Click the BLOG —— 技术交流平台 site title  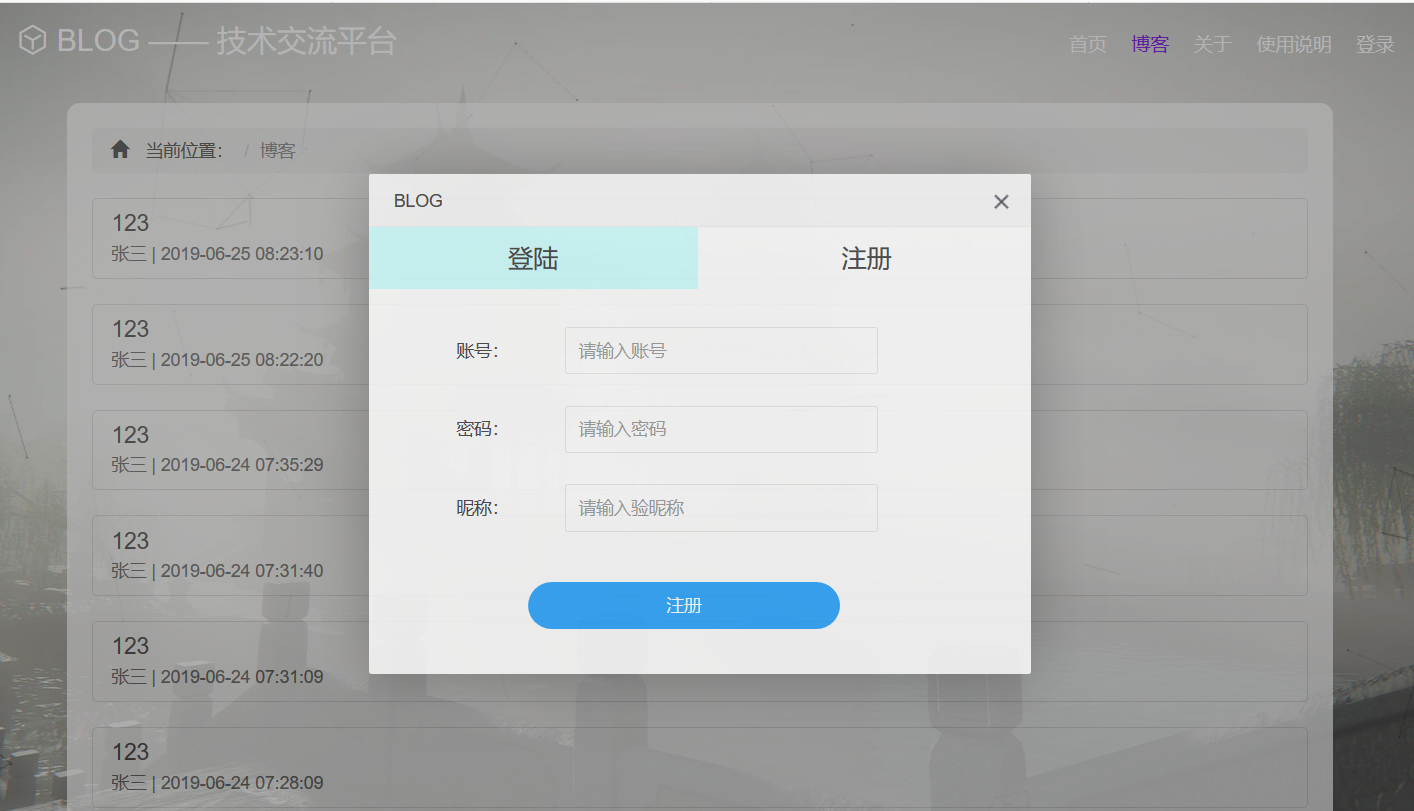(x=227, y=41)
